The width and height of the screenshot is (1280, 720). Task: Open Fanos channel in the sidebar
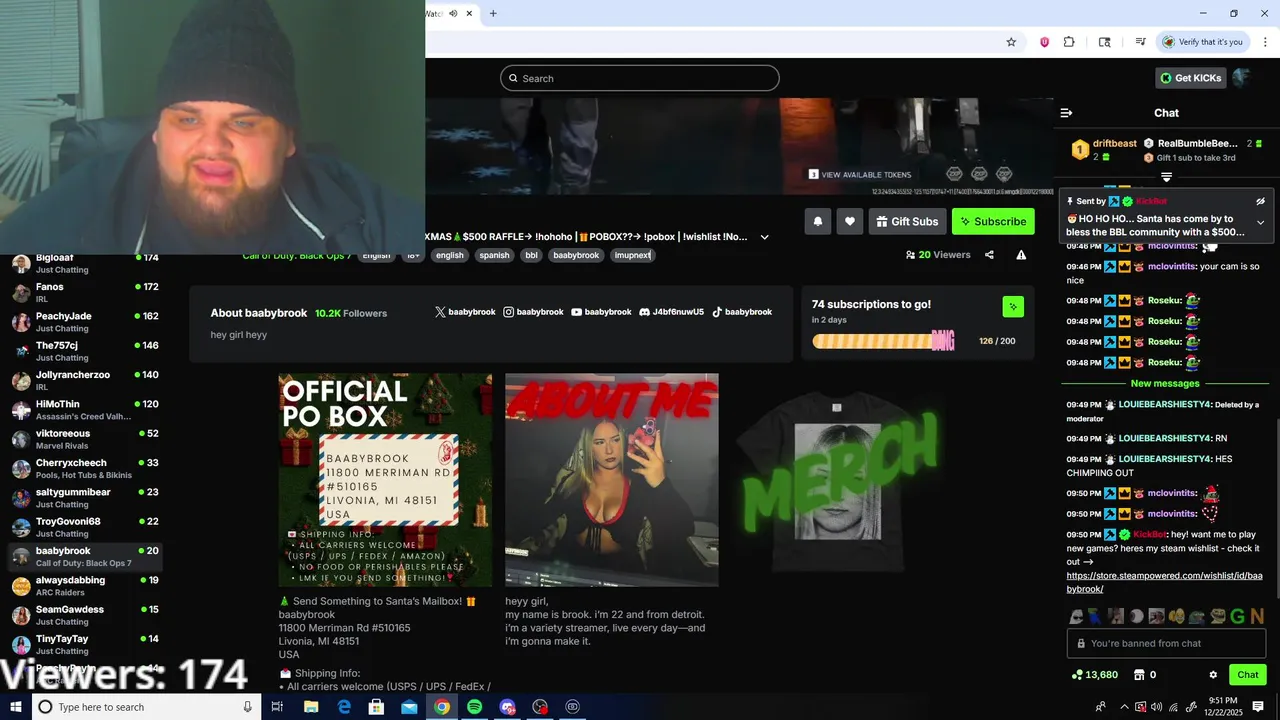coord(85,292)
